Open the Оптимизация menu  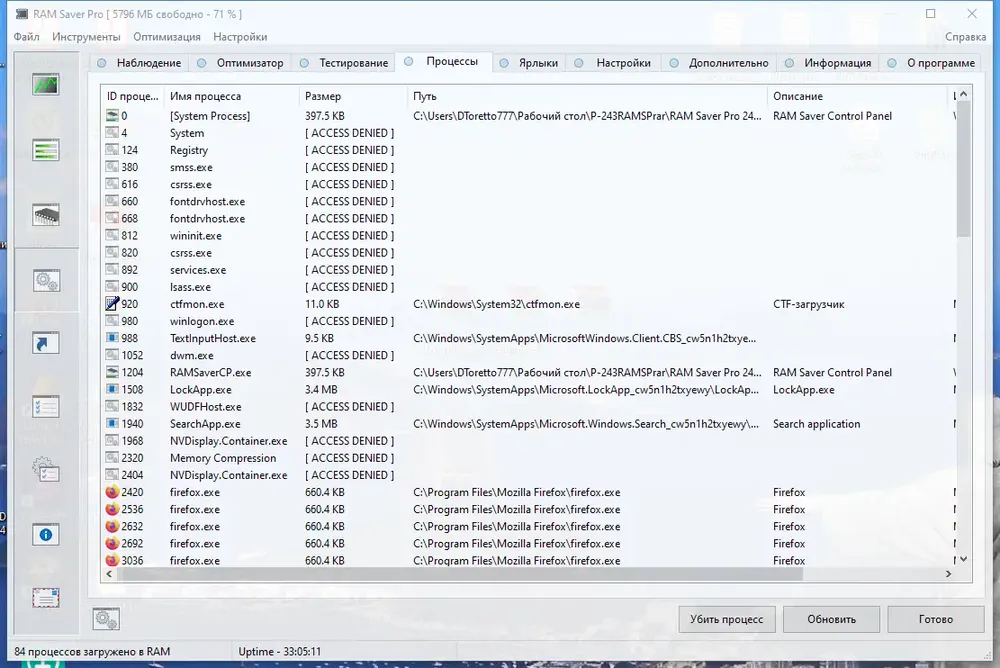click(x=167, y=37)
